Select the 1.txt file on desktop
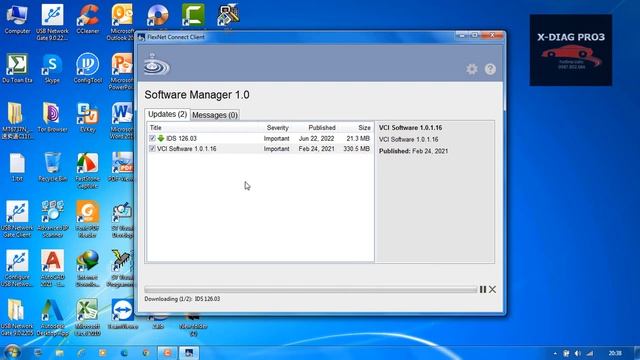This screenshot has height=360, width=640. (17, 167)
